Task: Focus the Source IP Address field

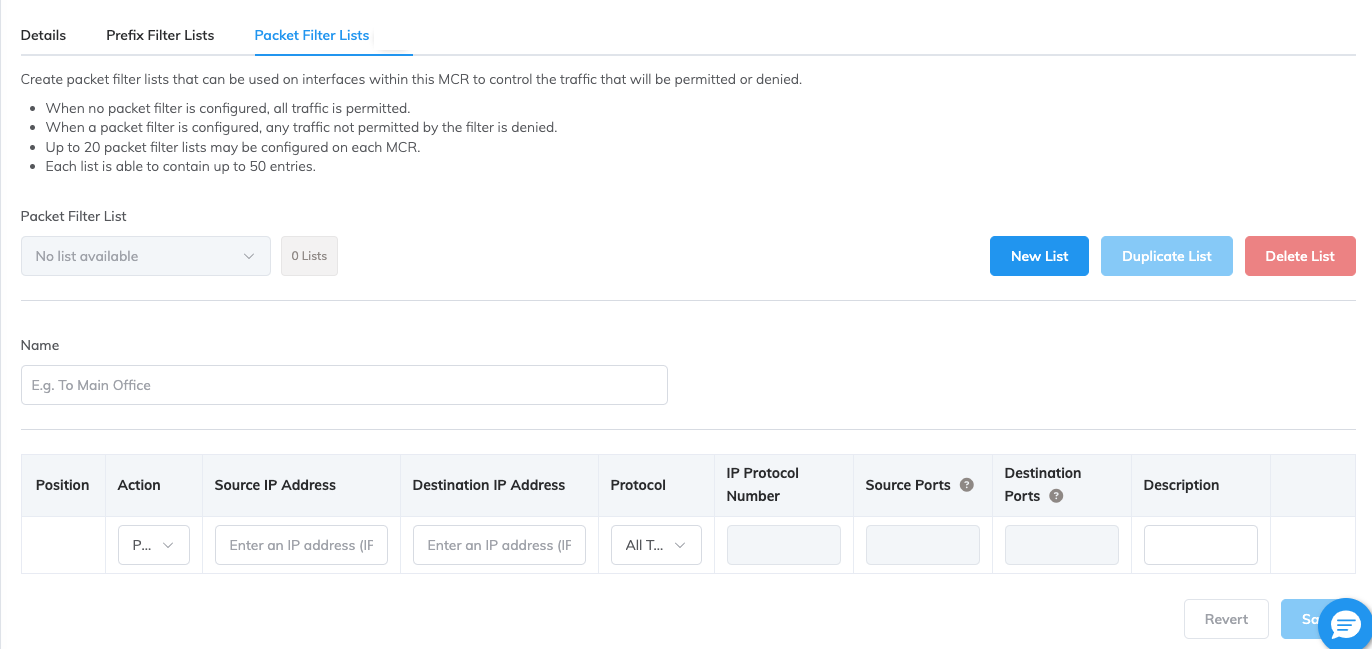Action: click(301, 544)
